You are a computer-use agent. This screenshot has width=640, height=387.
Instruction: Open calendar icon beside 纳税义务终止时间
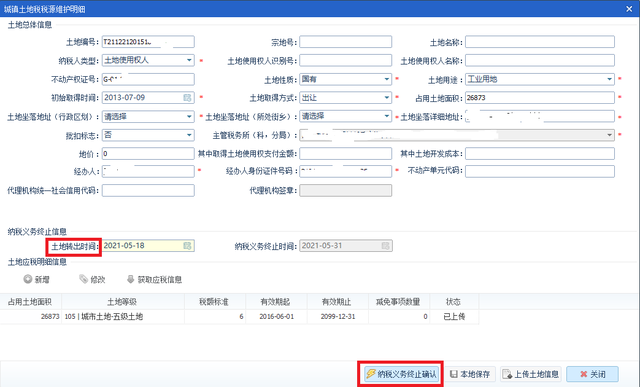(x=385, y=246)
